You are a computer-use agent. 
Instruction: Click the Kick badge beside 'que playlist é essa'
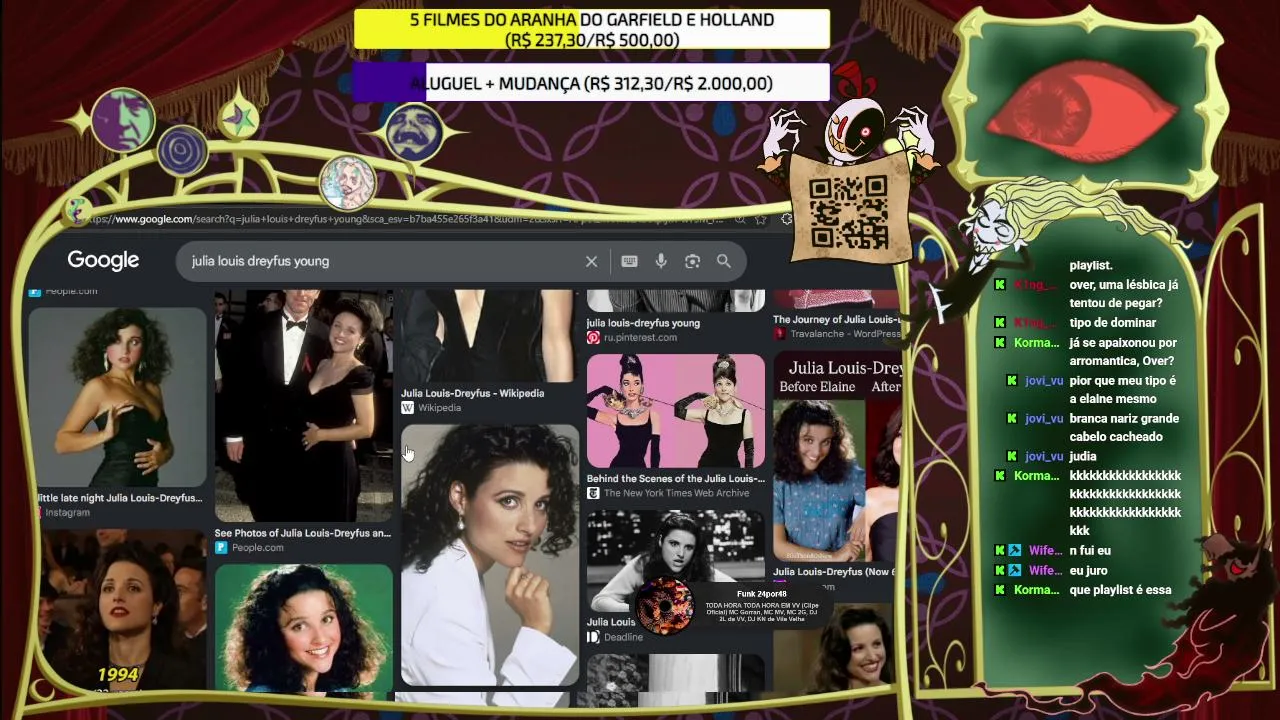pos(999,590)
